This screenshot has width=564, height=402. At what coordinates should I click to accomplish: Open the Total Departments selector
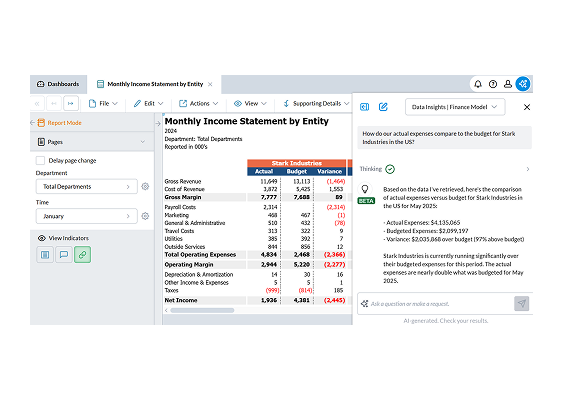[87, 187]
